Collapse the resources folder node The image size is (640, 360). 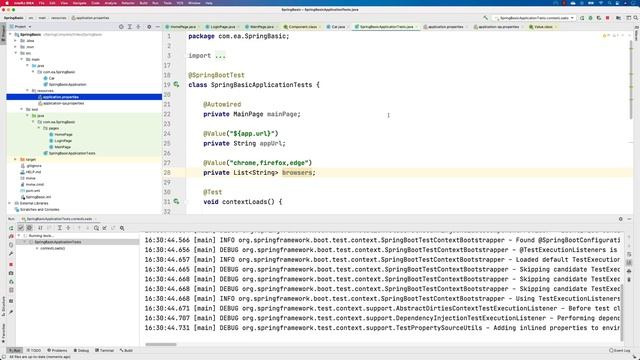click(27, 91)
